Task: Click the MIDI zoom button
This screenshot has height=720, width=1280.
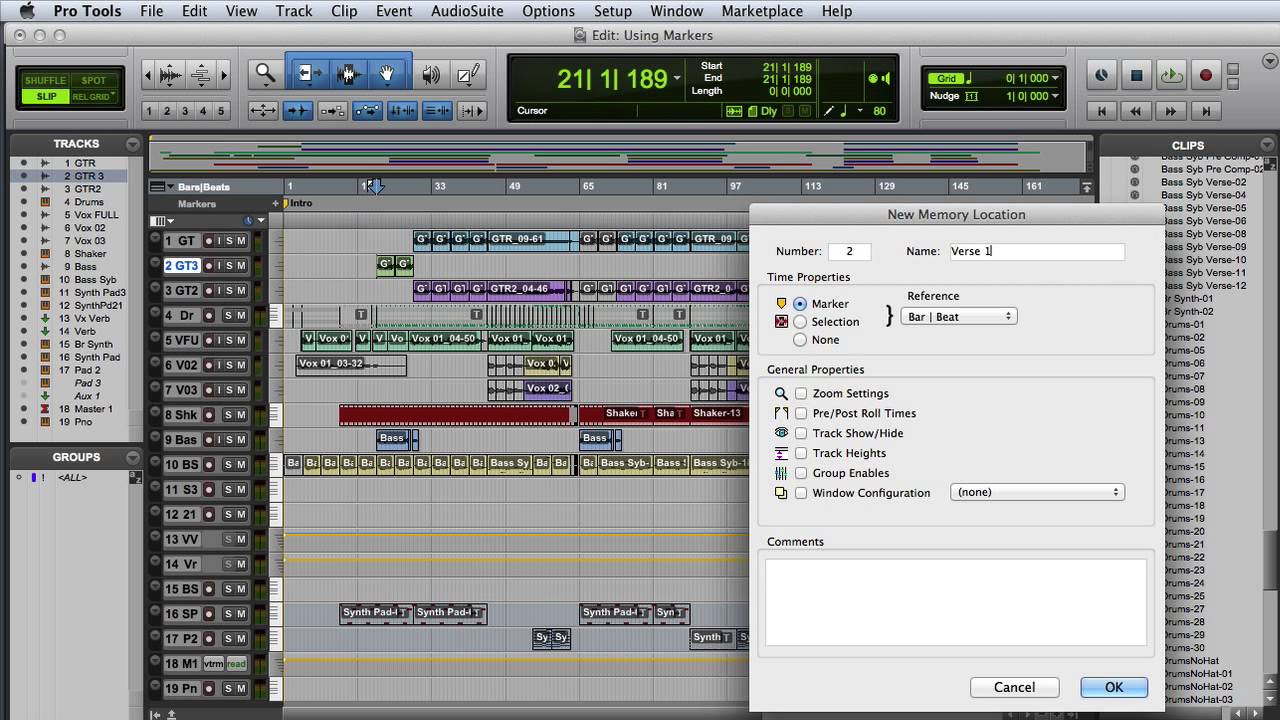Action: [201, 75]
